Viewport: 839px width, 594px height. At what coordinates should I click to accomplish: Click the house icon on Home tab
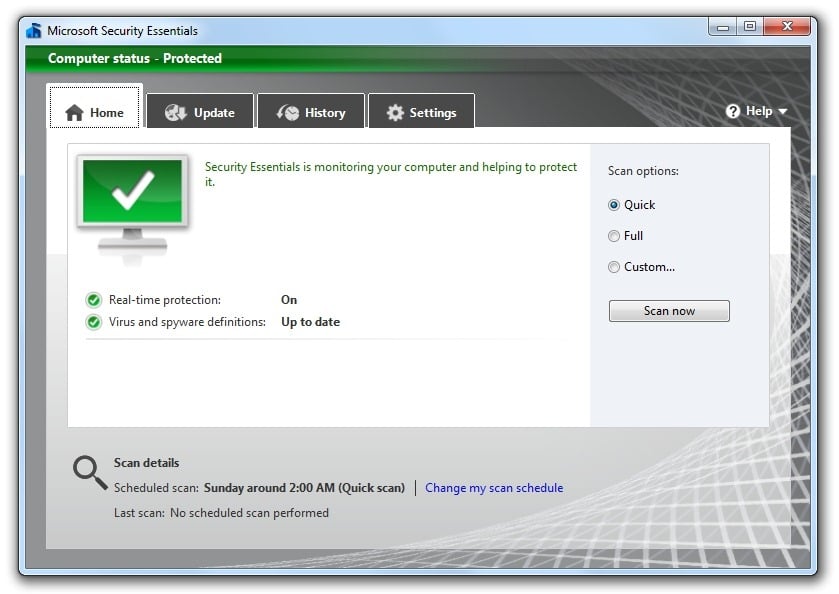click(74, 113)
